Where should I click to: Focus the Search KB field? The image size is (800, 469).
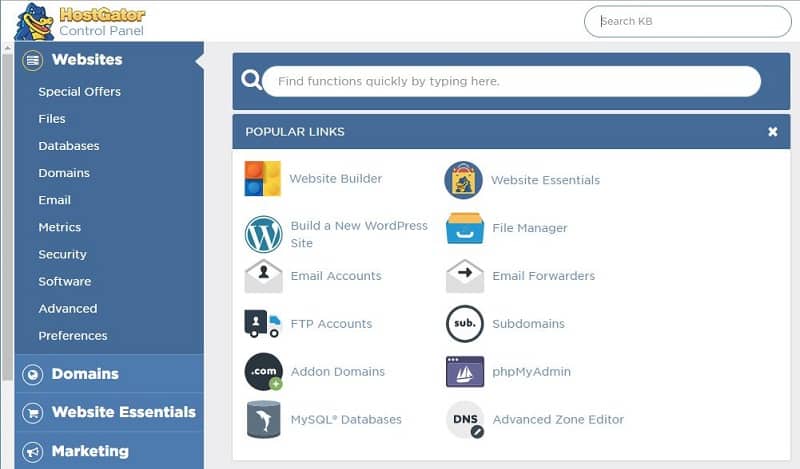pos(688,21)
